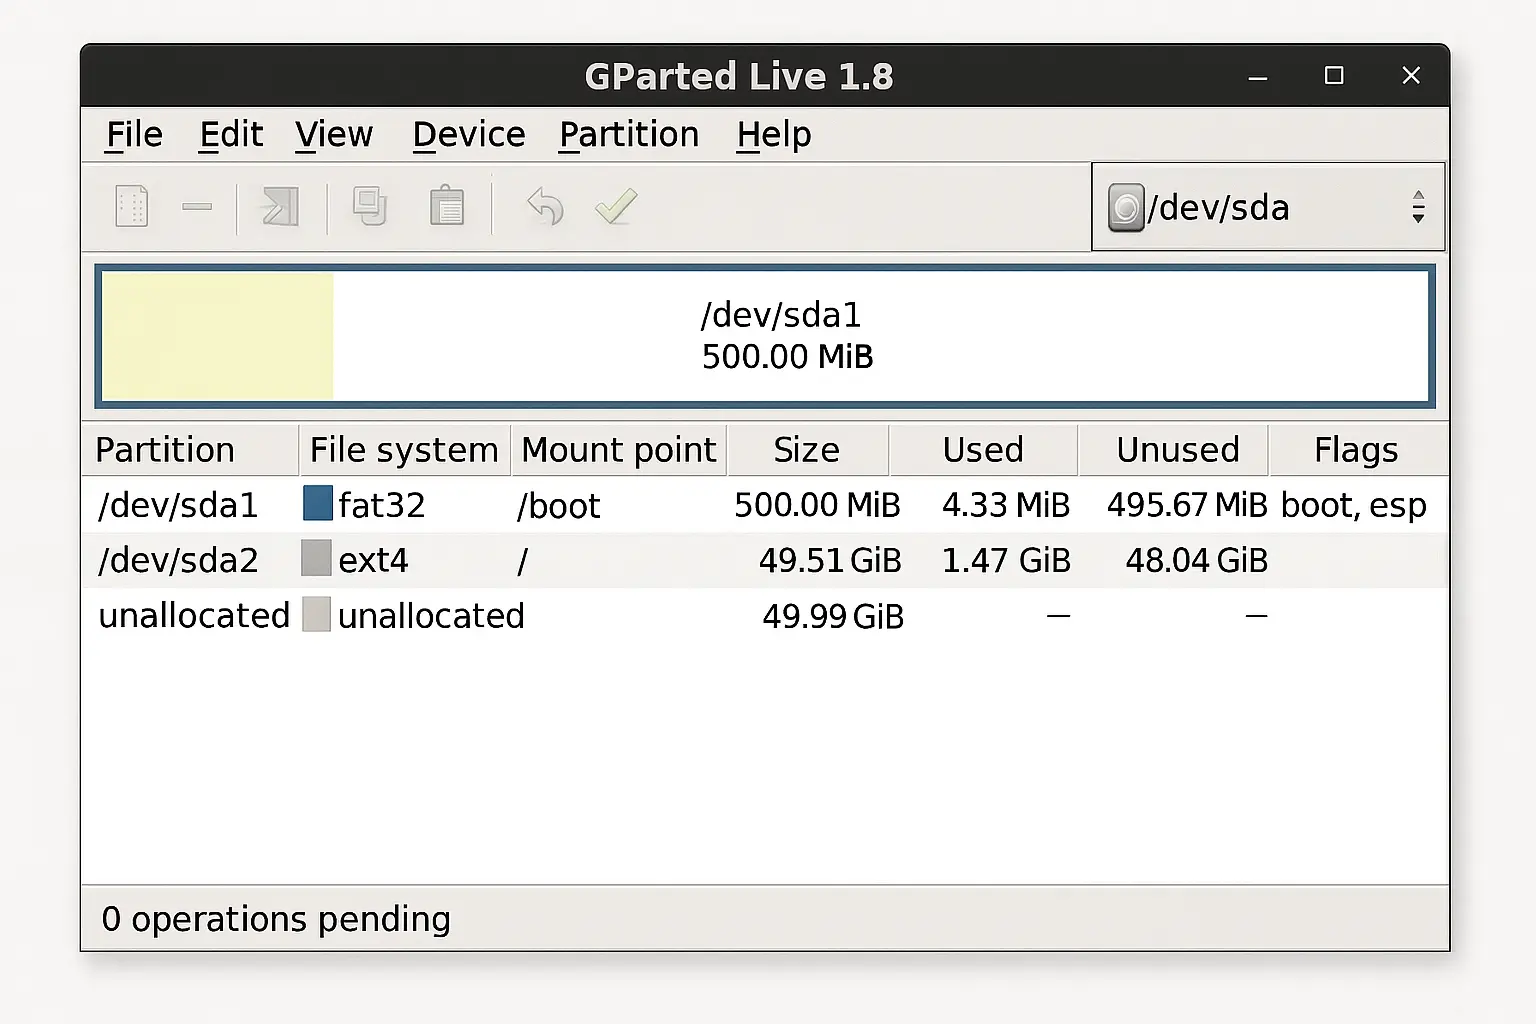Select the /dev/sda2 row in the table
The width and height of the screenshot is (1536, 1024).
click(x=600, y=560)
